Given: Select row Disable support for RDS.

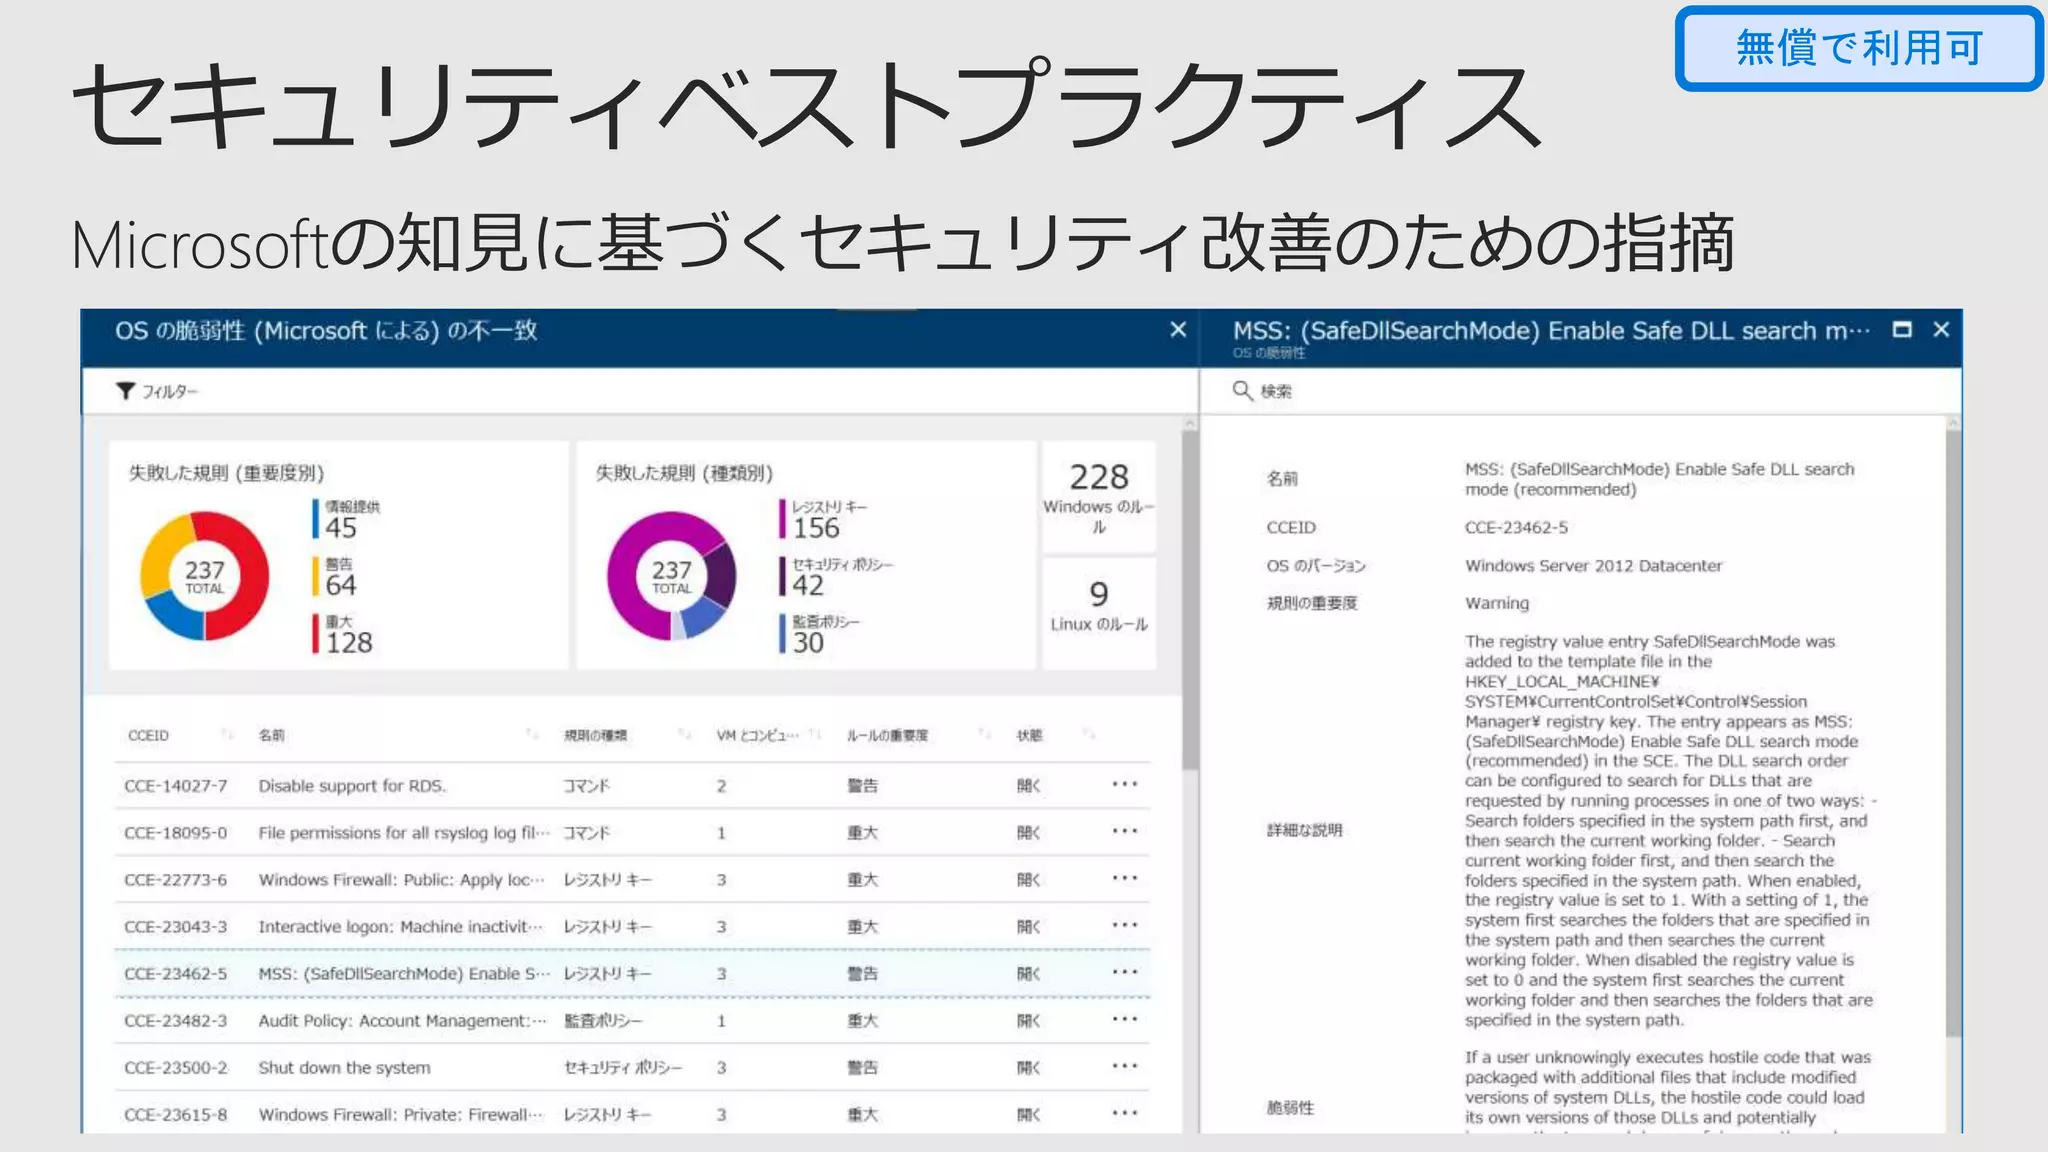Looking at the screenshot, I should tap(632, 785).
